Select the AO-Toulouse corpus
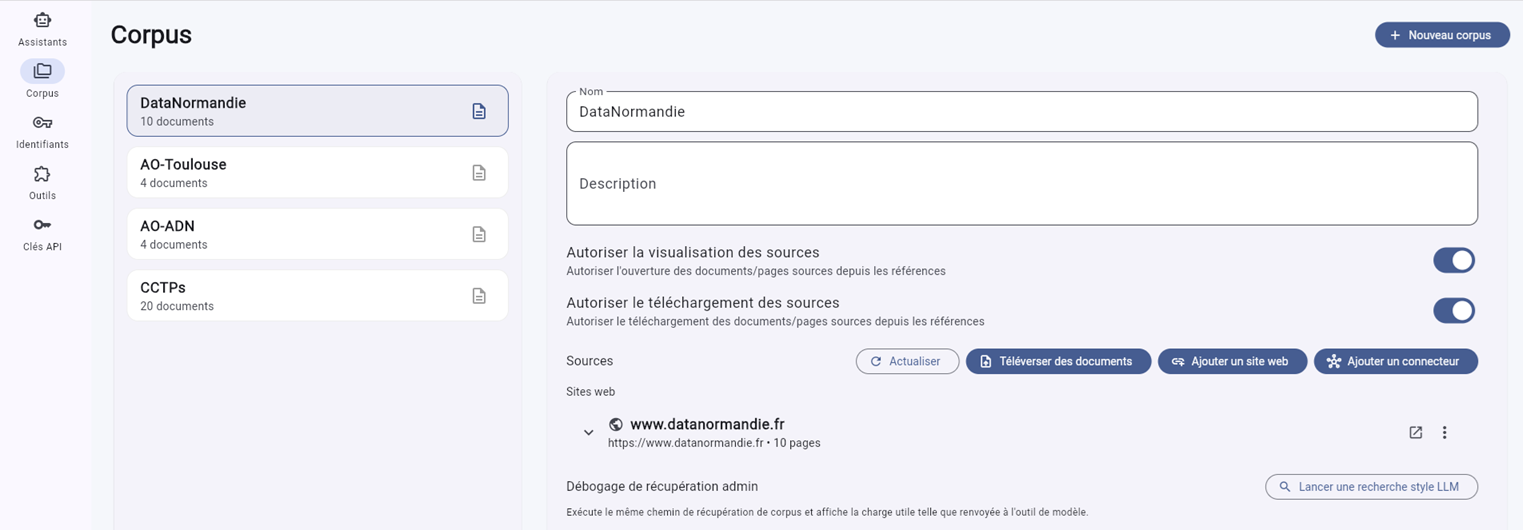The height and width of the screenshot is (530, 1523). point(317,173)
